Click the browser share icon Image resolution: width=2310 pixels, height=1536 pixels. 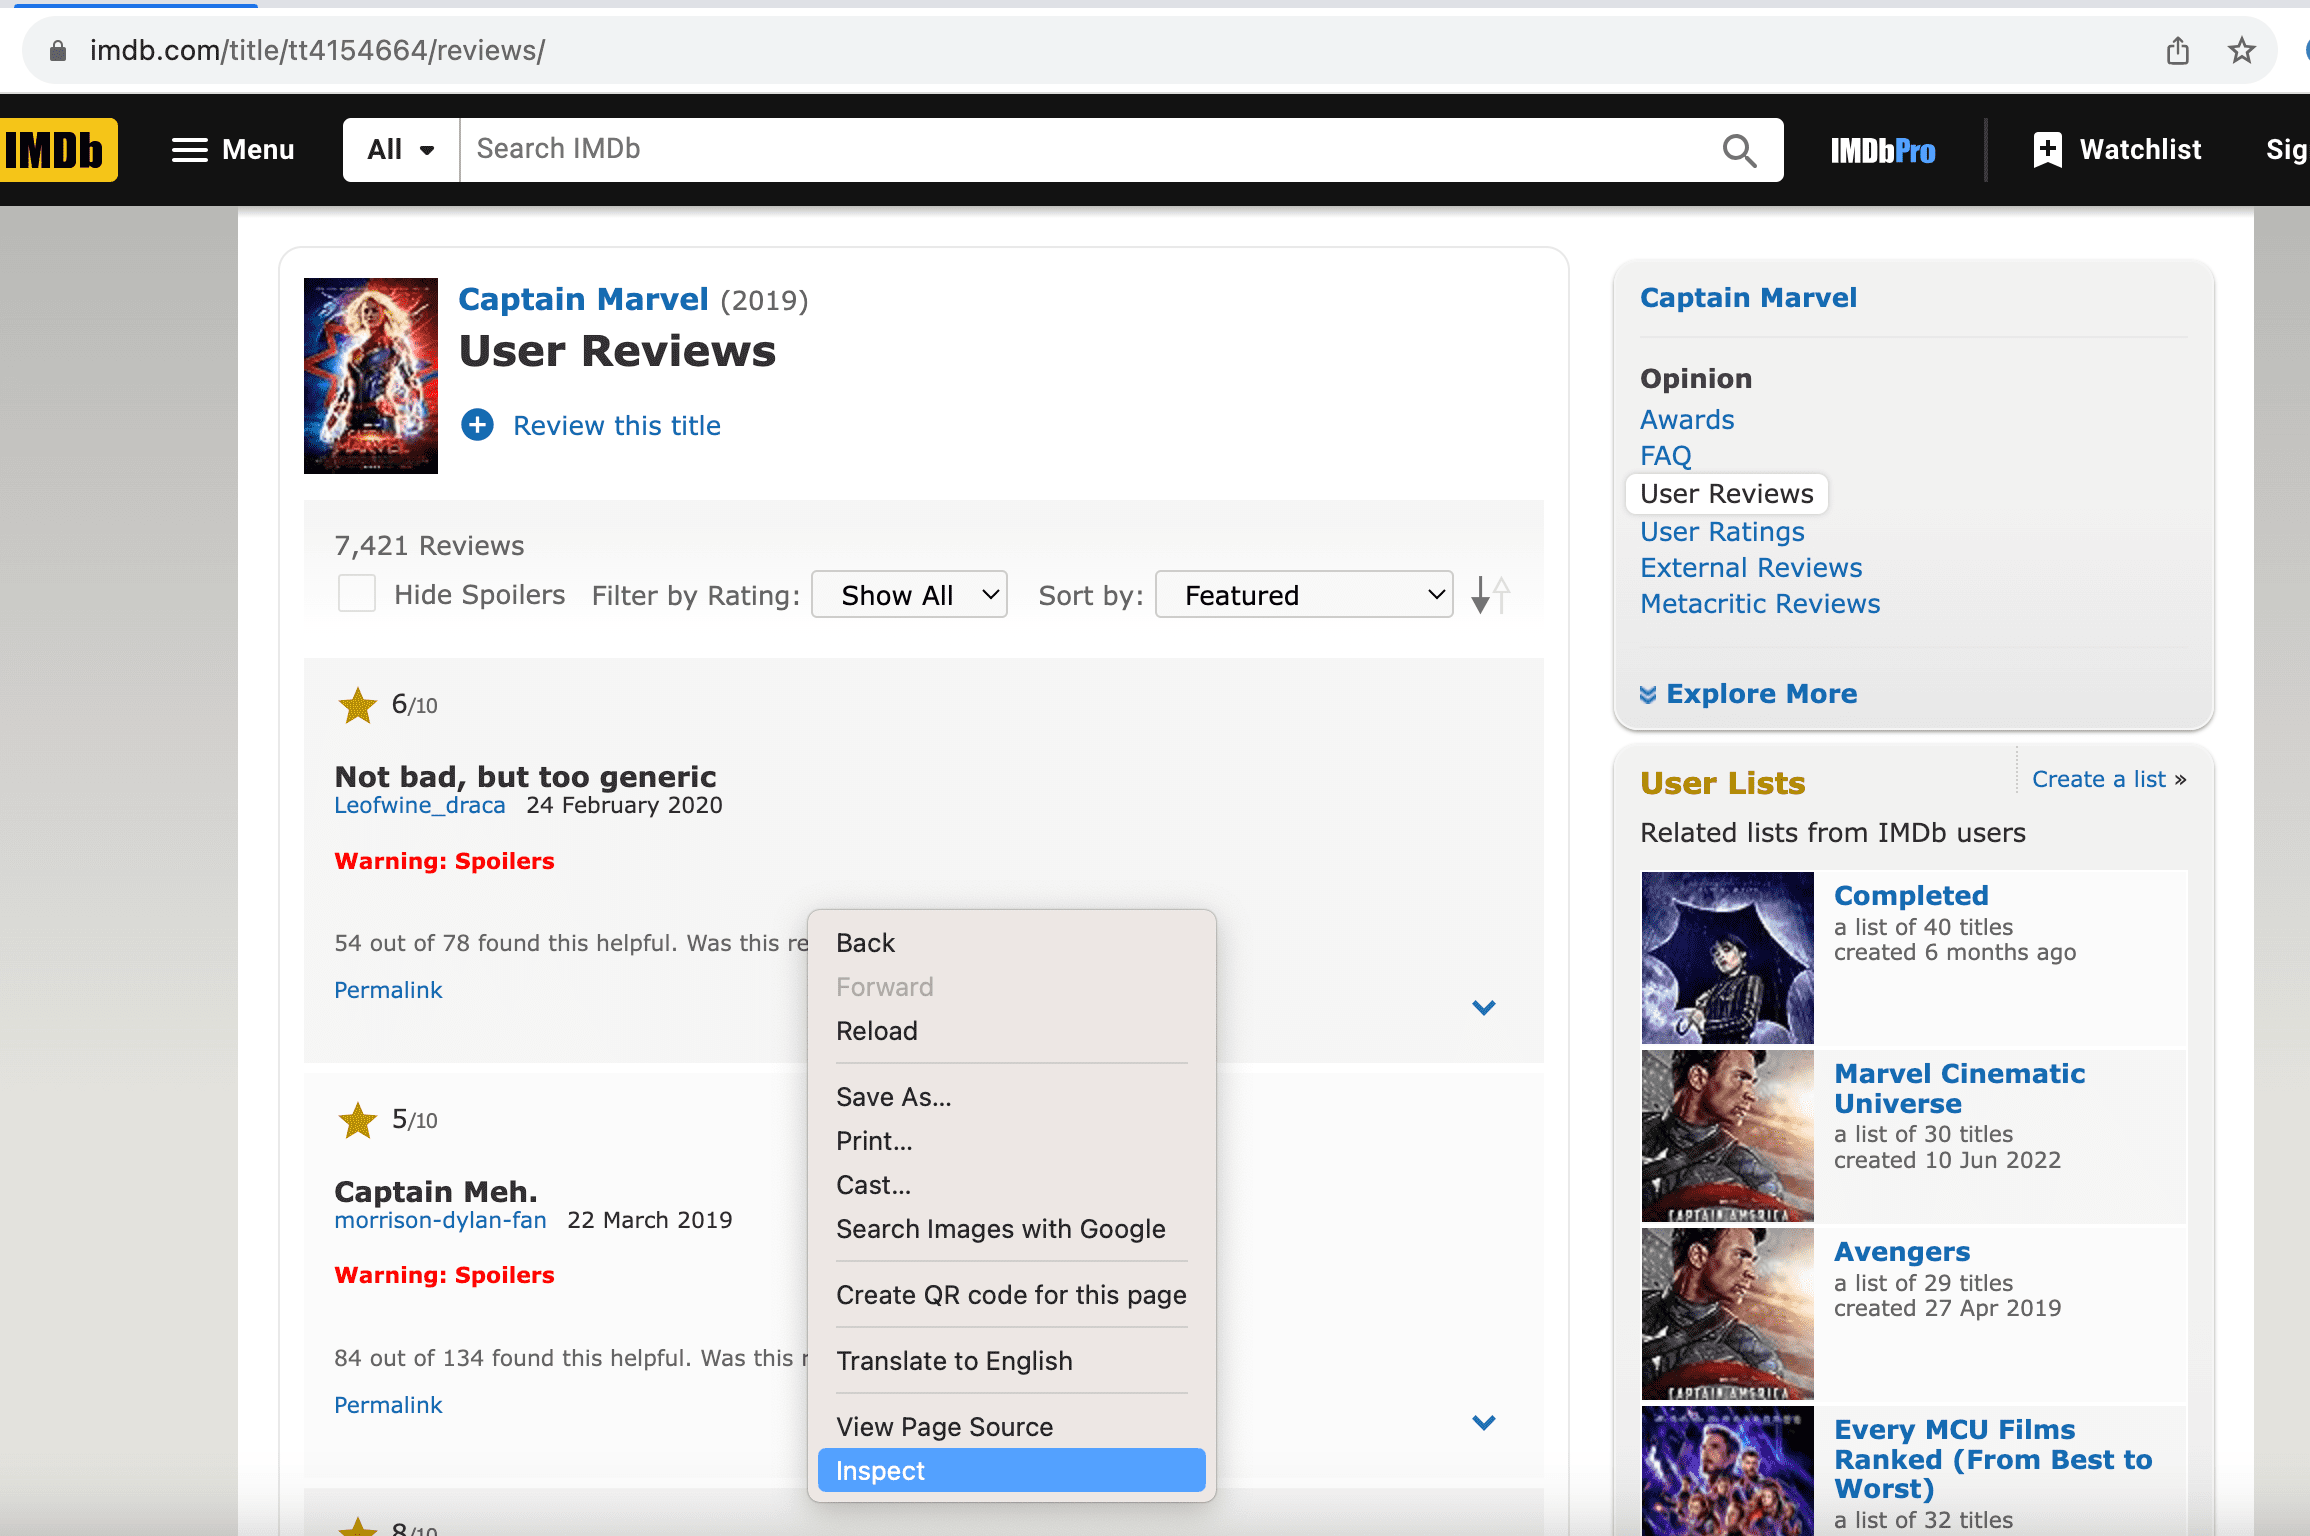2177,50
